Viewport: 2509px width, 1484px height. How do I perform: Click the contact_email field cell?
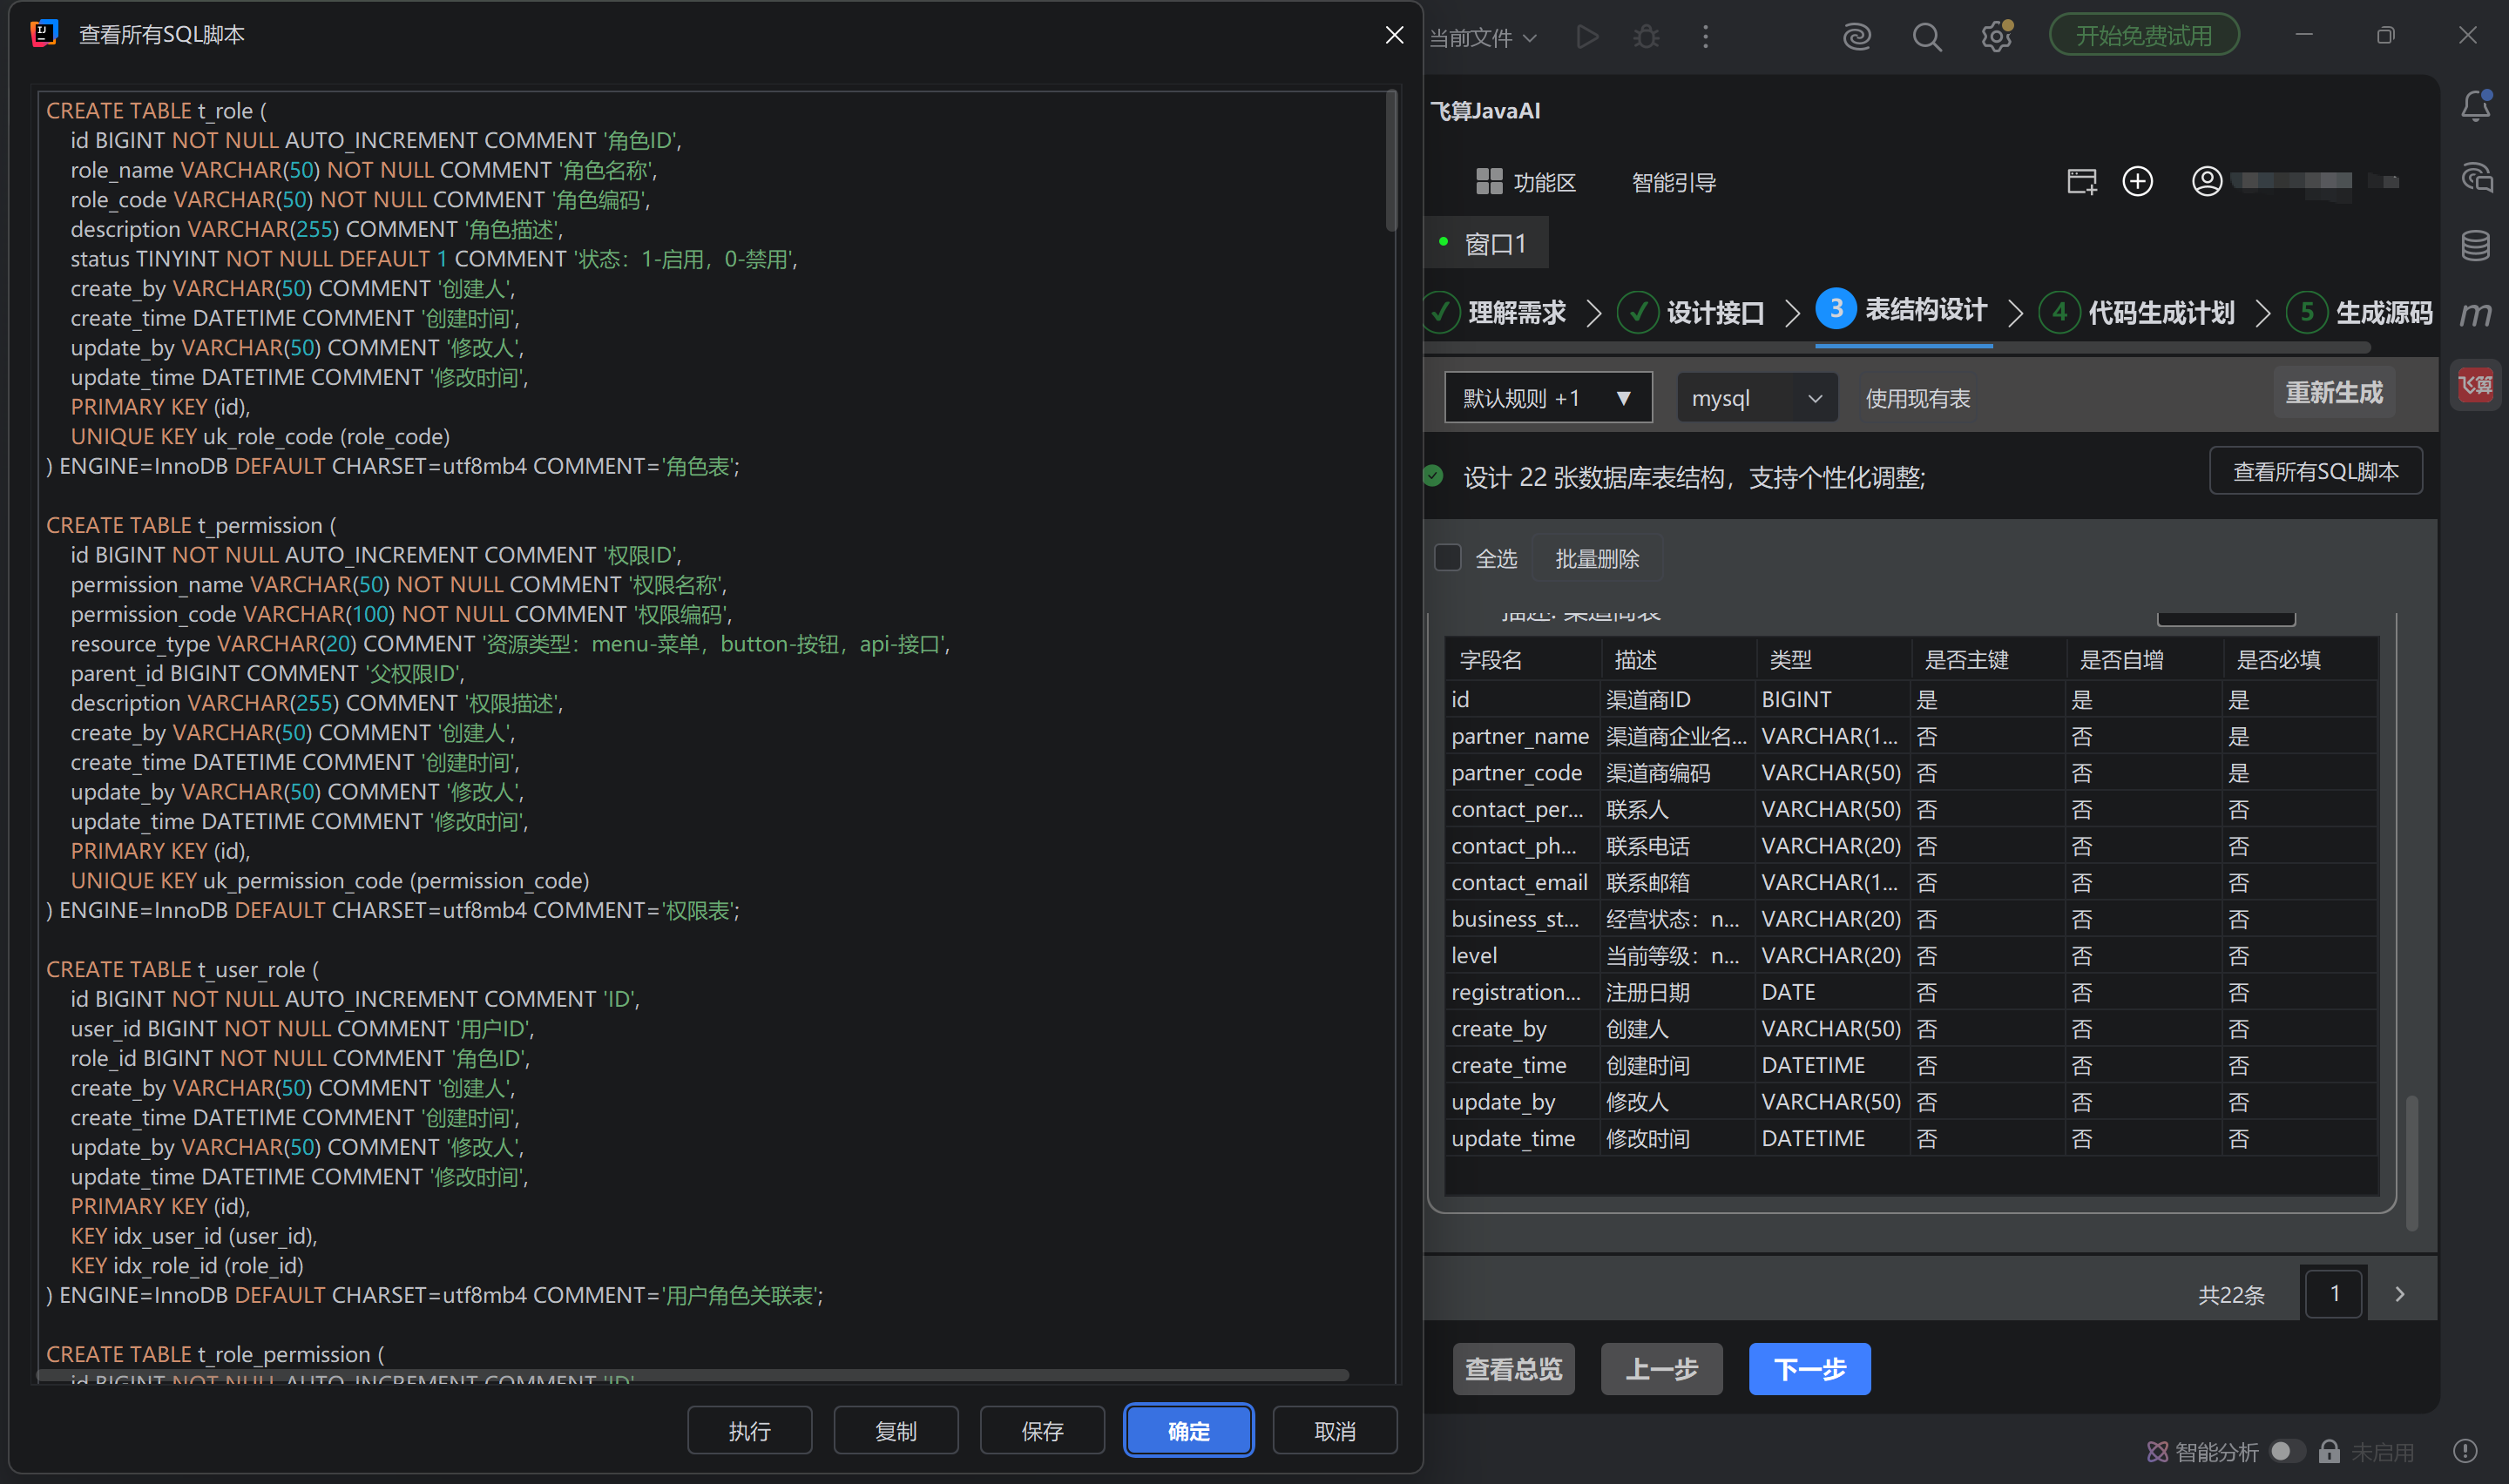1521,882
